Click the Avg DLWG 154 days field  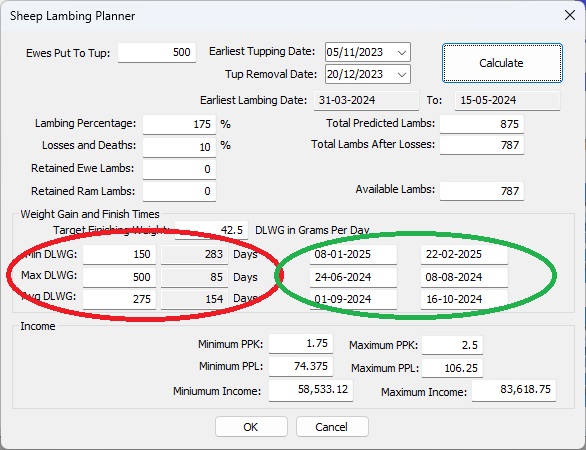coord(194,299)
